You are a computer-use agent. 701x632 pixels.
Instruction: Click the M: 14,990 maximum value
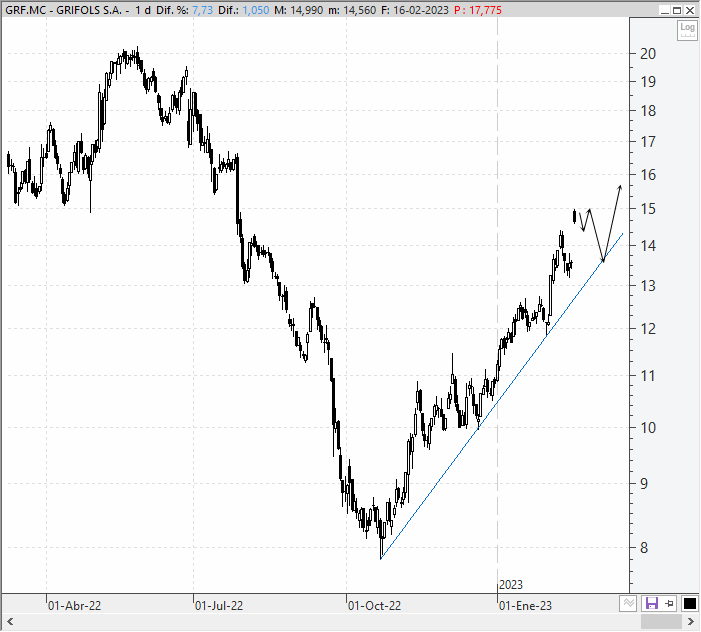298,10
